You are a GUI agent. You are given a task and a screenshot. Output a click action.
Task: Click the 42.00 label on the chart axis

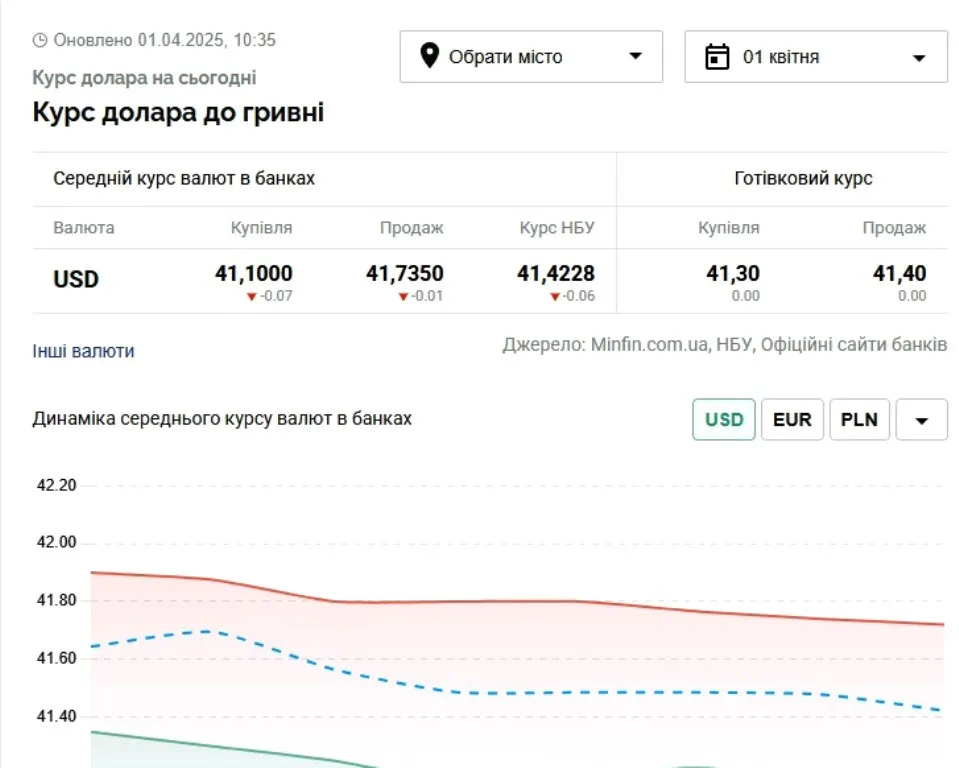[57, 541]
